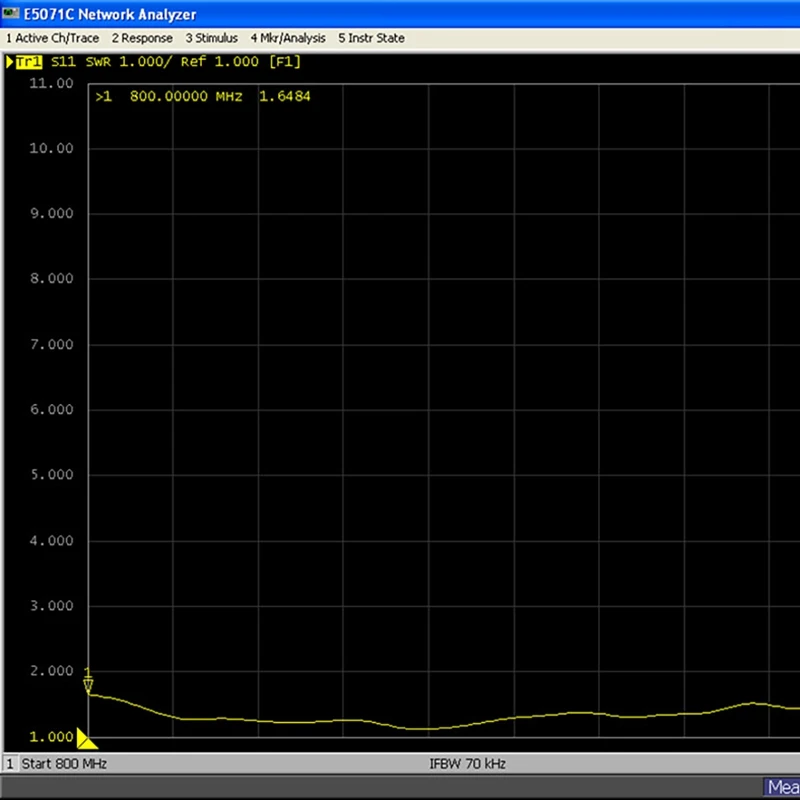The image size is (800, 800).
Task: Click the 11.000 top scale label
Action: pos(52,84)
